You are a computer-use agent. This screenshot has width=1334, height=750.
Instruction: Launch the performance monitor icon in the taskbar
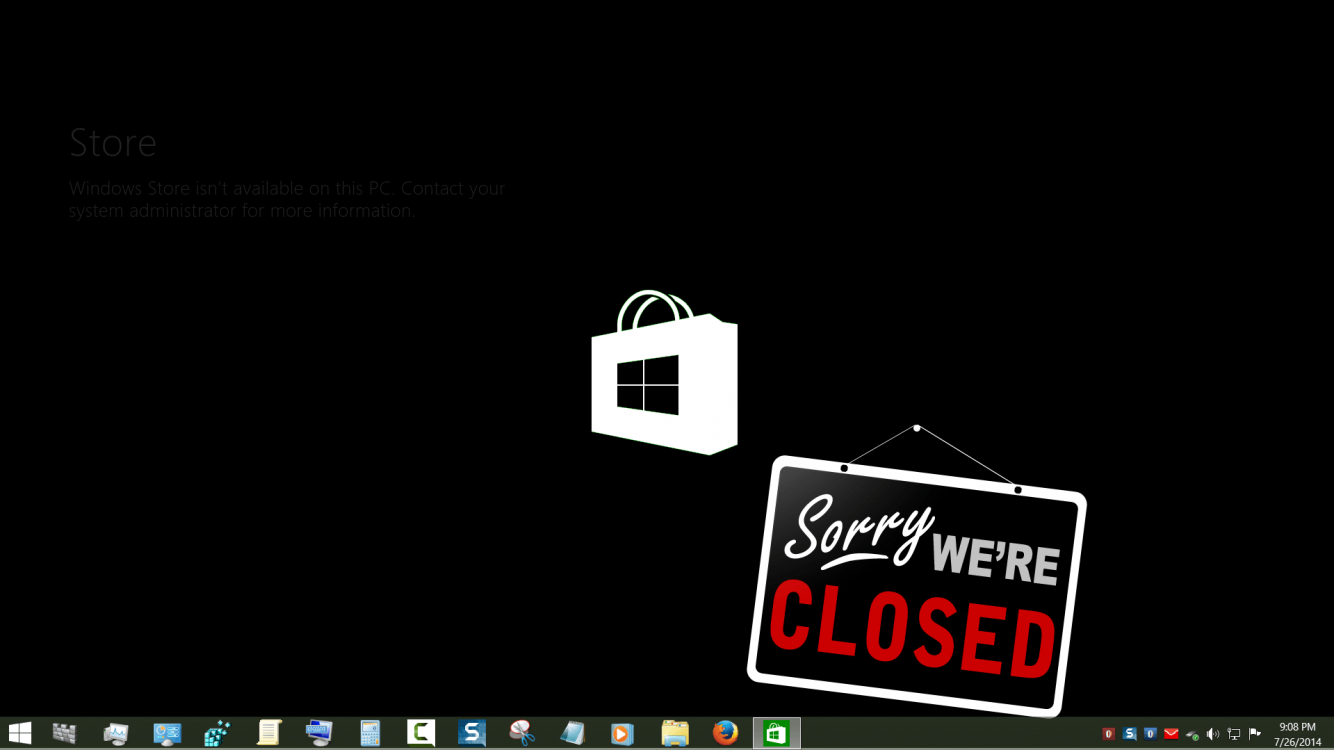pos(116,733)
